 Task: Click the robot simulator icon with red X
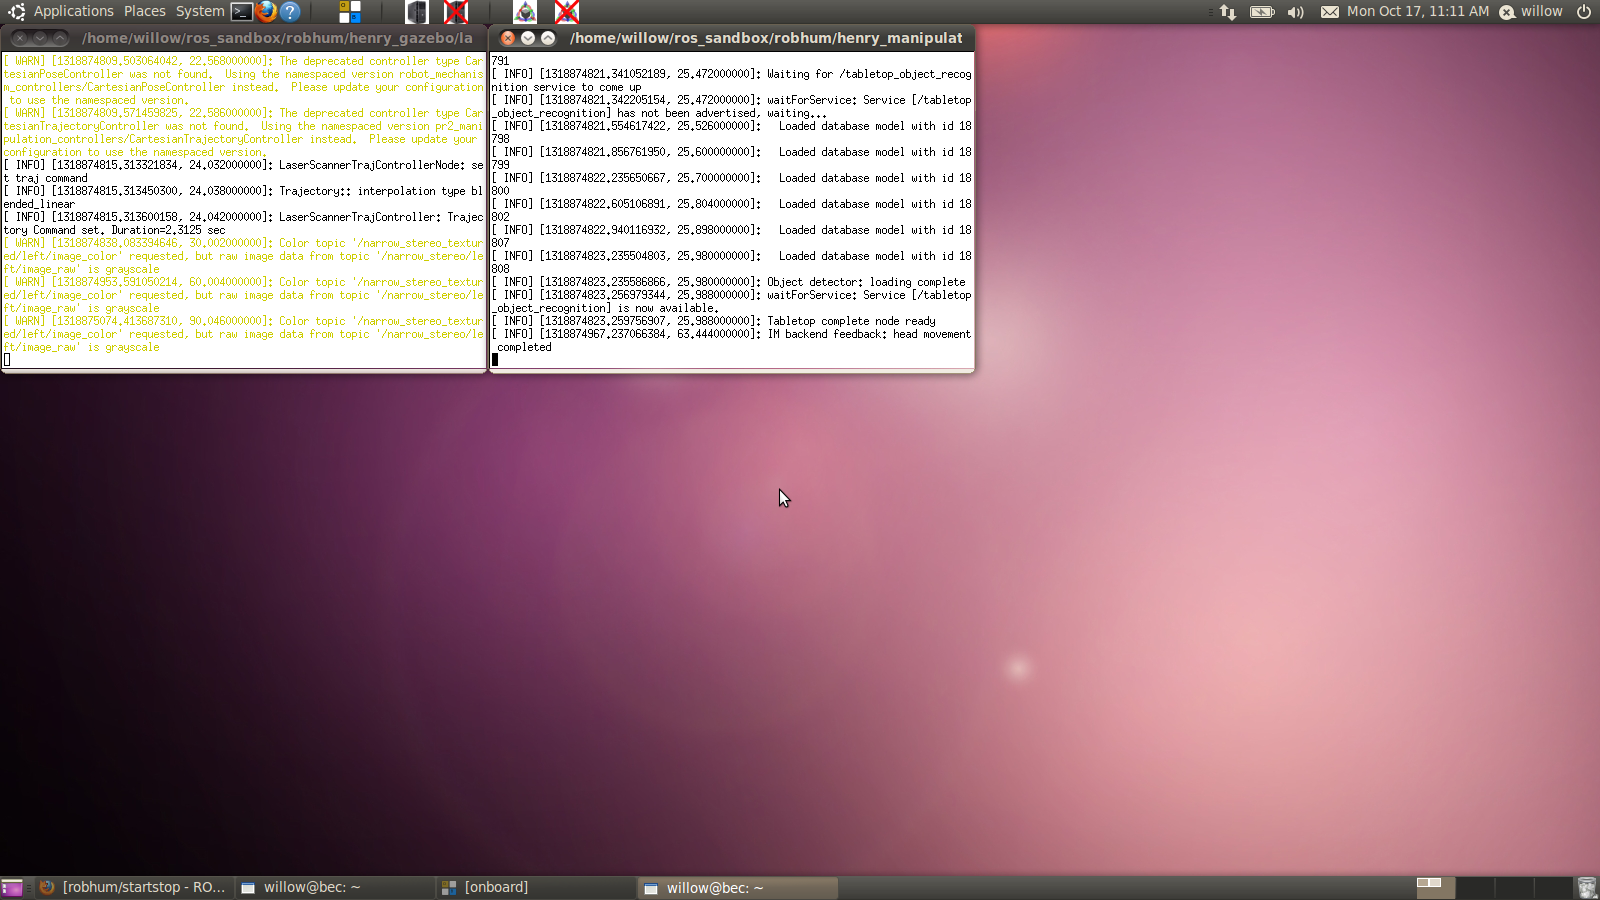[x=567, y=12]
